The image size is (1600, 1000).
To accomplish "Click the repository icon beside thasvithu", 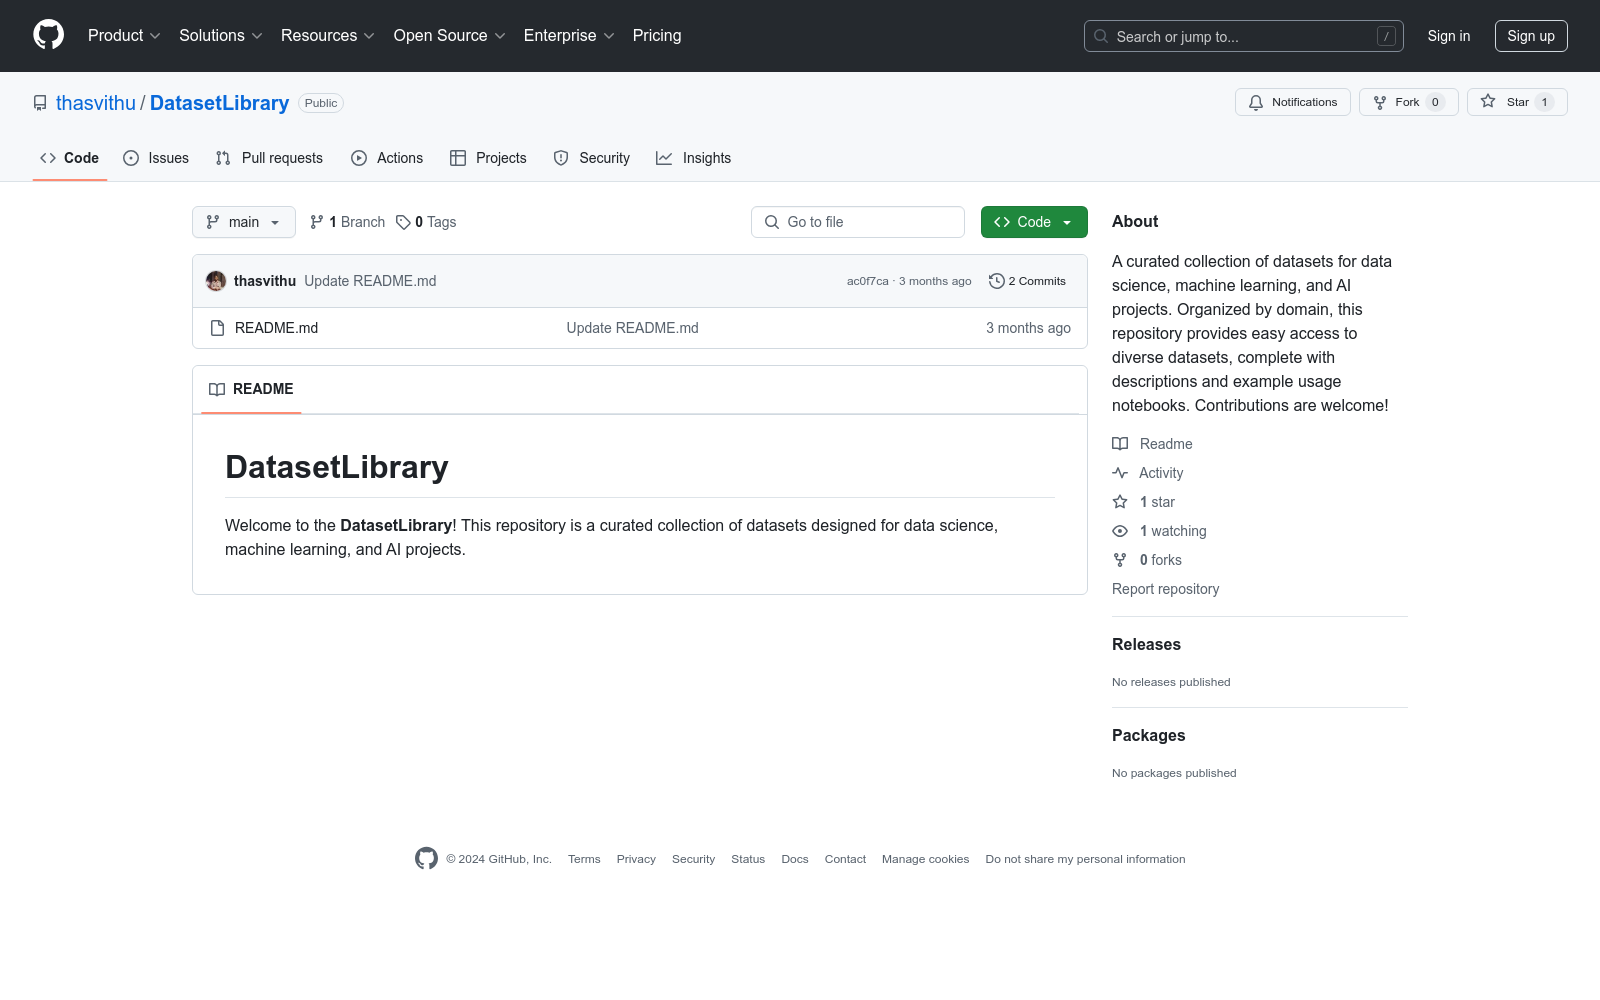I will [x=40, y=103].
